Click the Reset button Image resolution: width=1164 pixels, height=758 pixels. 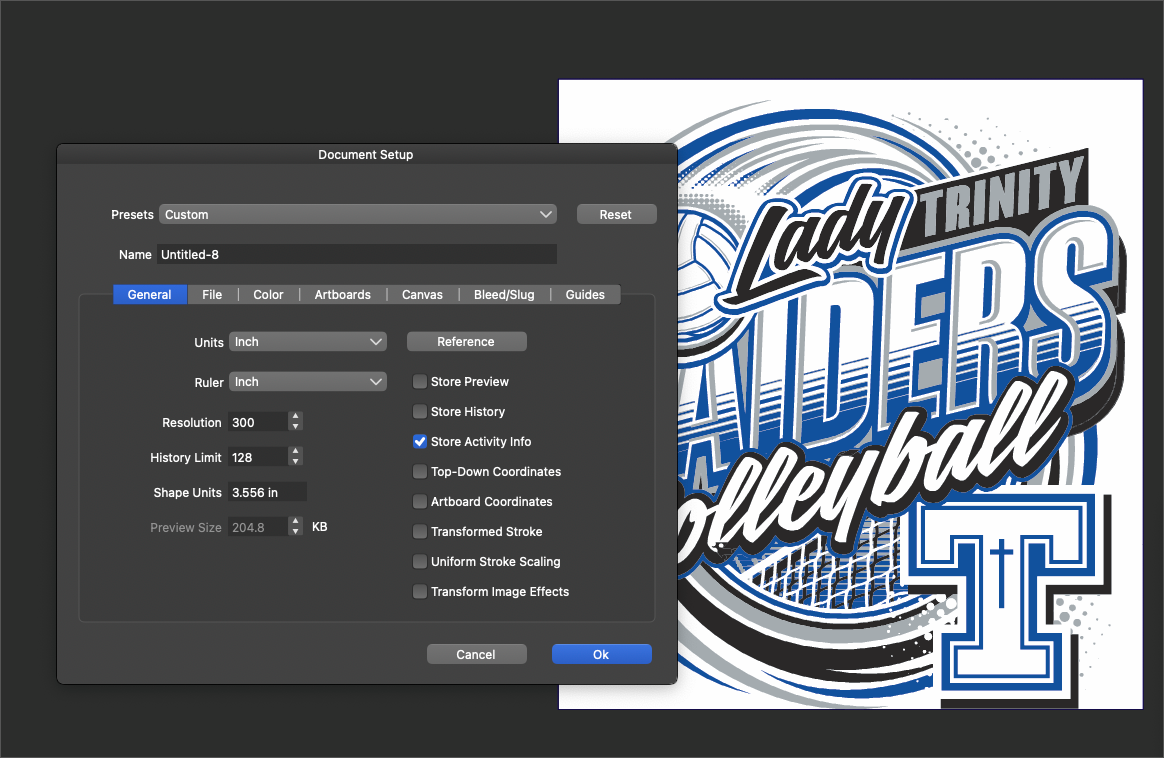click(616, 214)
